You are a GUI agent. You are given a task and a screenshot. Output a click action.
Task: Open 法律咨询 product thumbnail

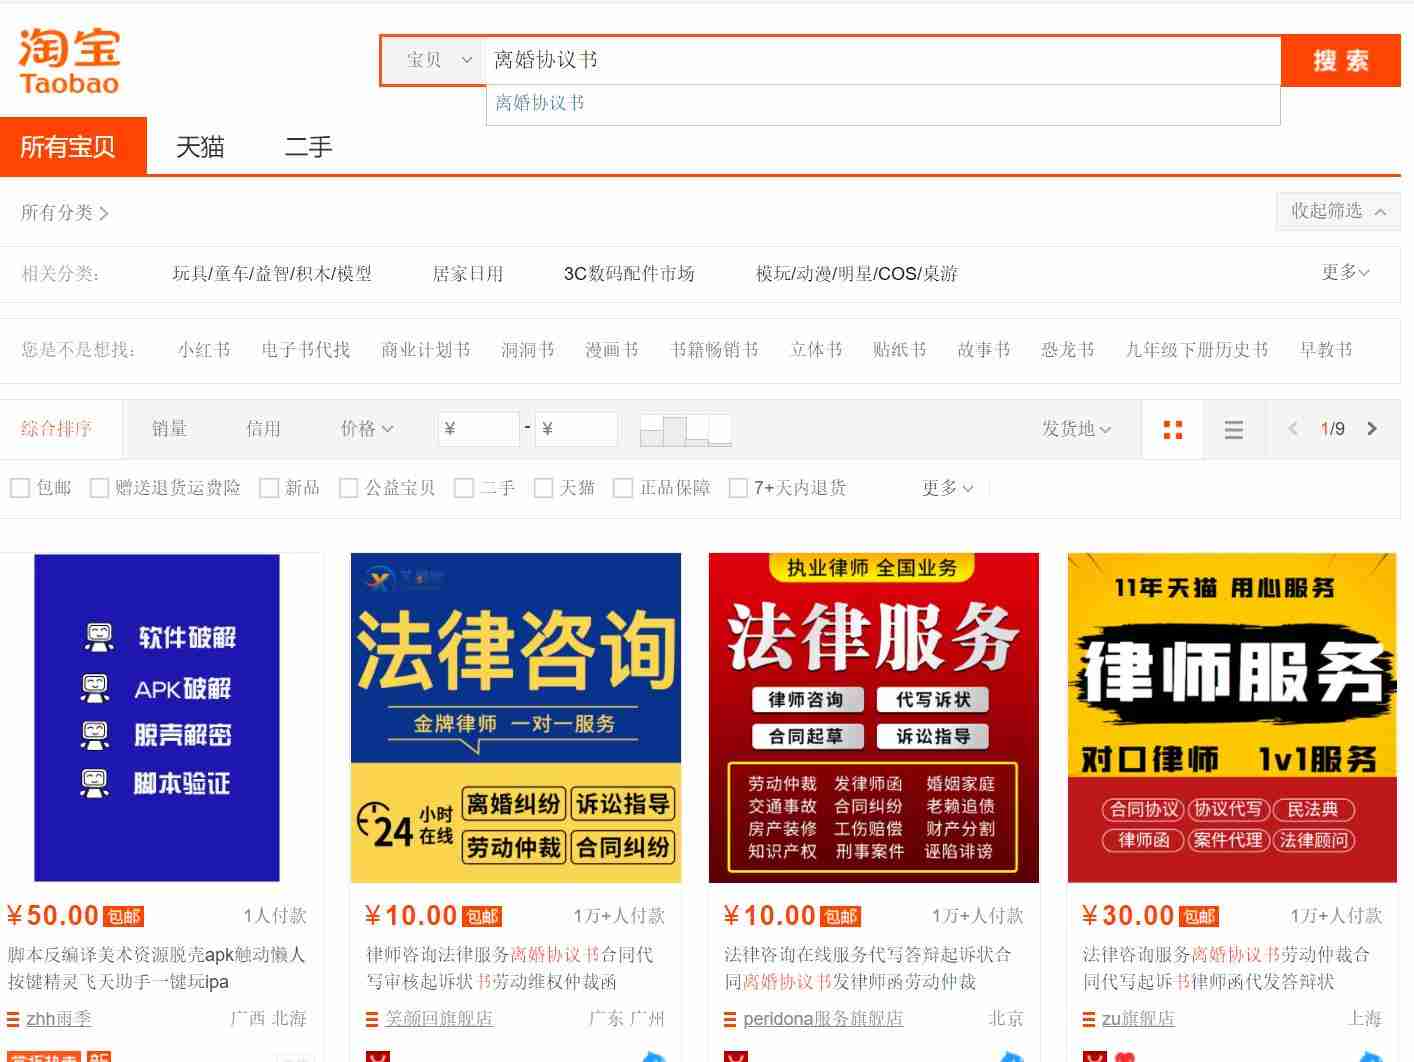pyautogui.click(x=516, y=718)
